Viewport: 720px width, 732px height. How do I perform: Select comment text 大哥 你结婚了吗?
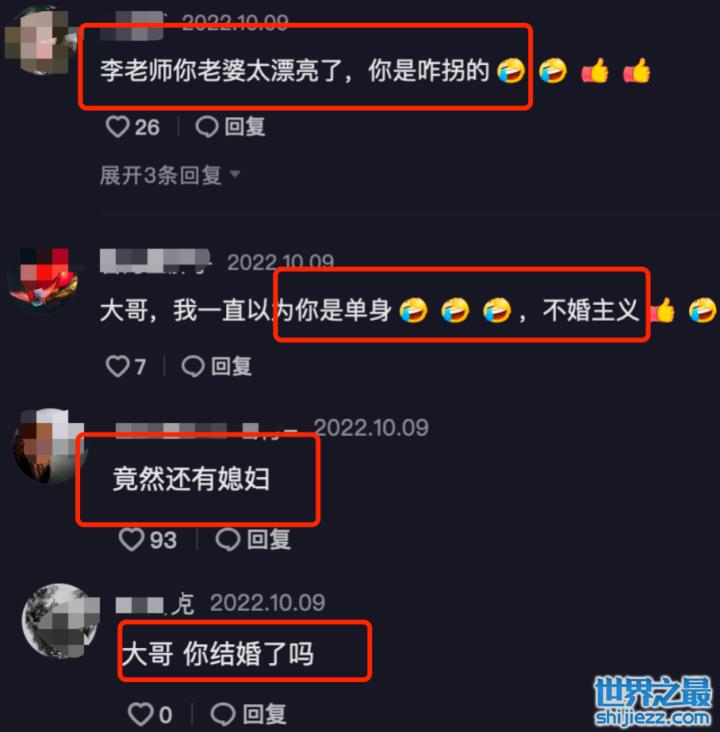[x=218, y=654]
